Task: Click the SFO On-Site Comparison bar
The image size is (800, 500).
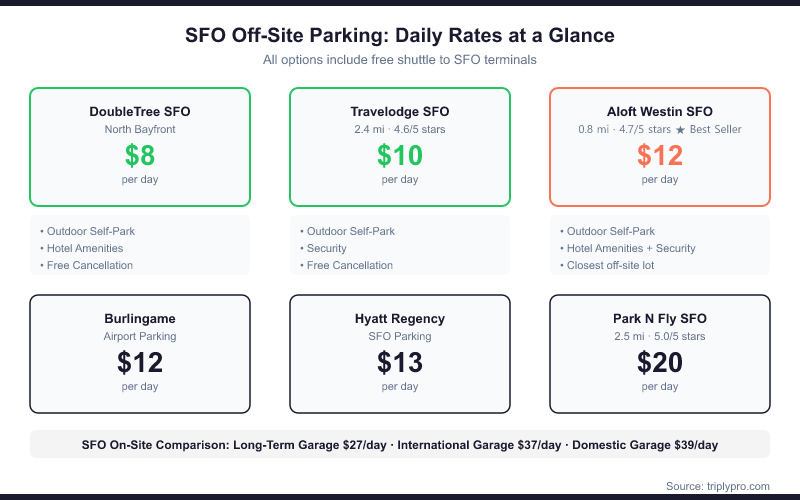Action: pyautogui.click(x=400, y=444)
